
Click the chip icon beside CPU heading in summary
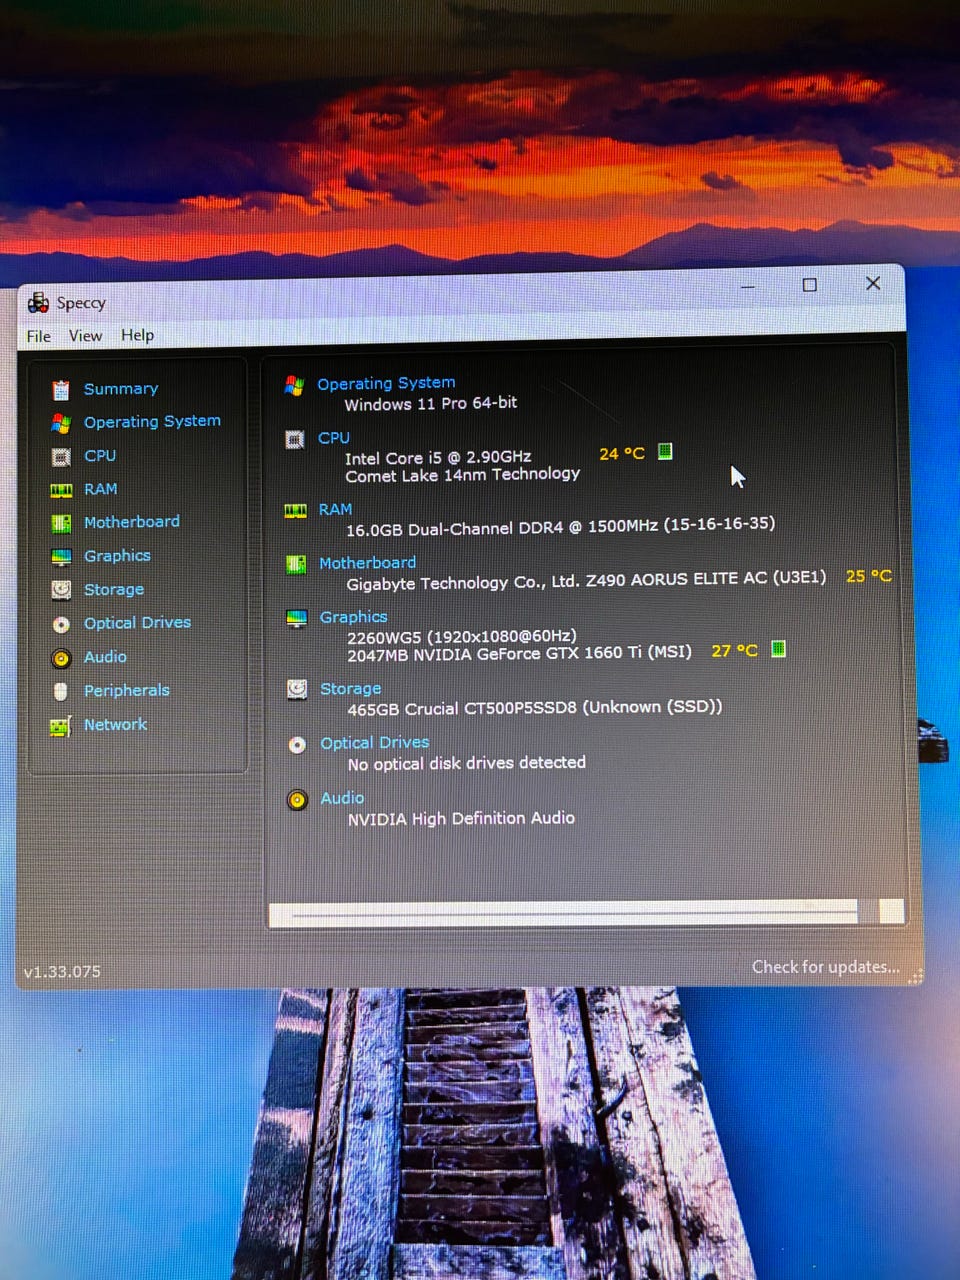pyautogui.click(x=295, y=439)
